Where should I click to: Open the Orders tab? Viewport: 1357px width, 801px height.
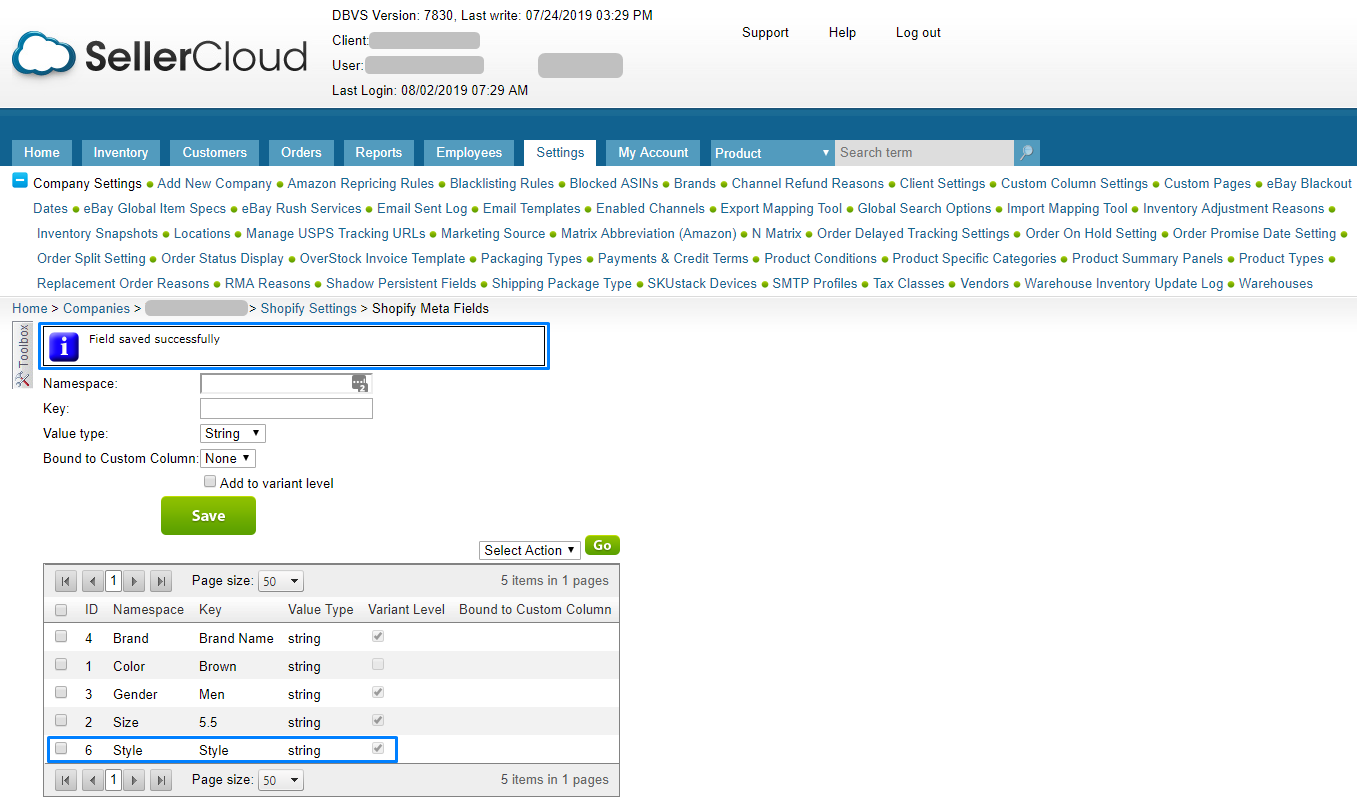pyautogui.click(x=301, y=153)
